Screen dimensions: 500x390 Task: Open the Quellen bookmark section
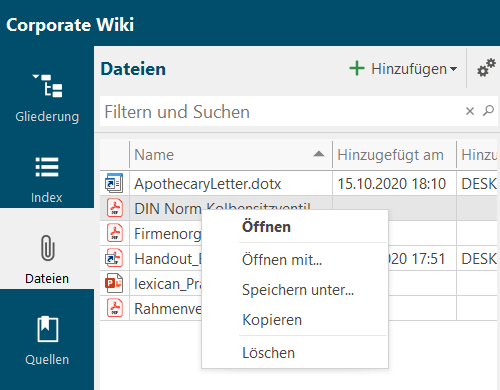point(47,340)
